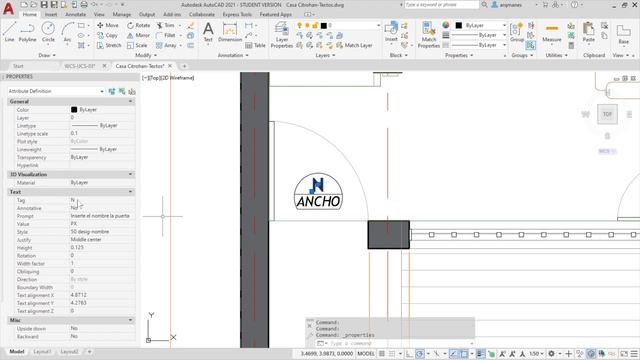Click the Group tool
Viewport: 640px width, 360px height.
(x=517, y=33)
